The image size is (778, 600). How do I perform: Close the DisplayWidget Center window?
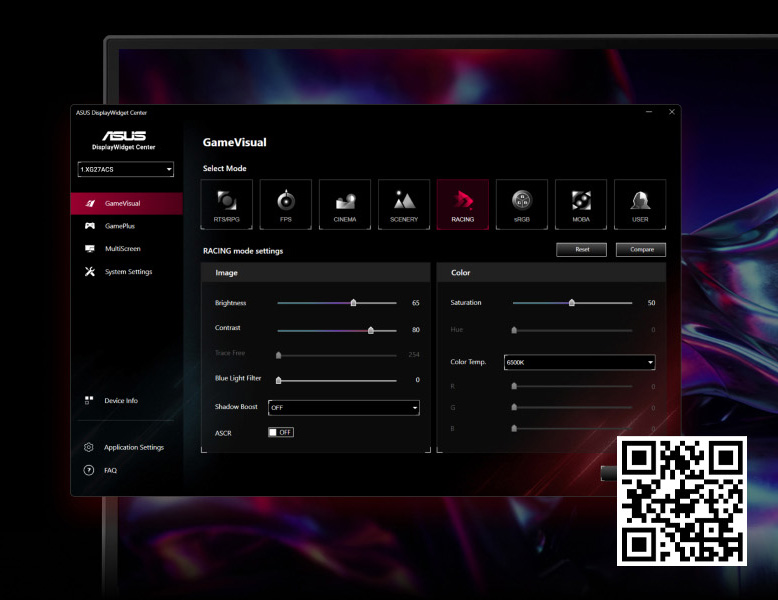tap(672, 112)
